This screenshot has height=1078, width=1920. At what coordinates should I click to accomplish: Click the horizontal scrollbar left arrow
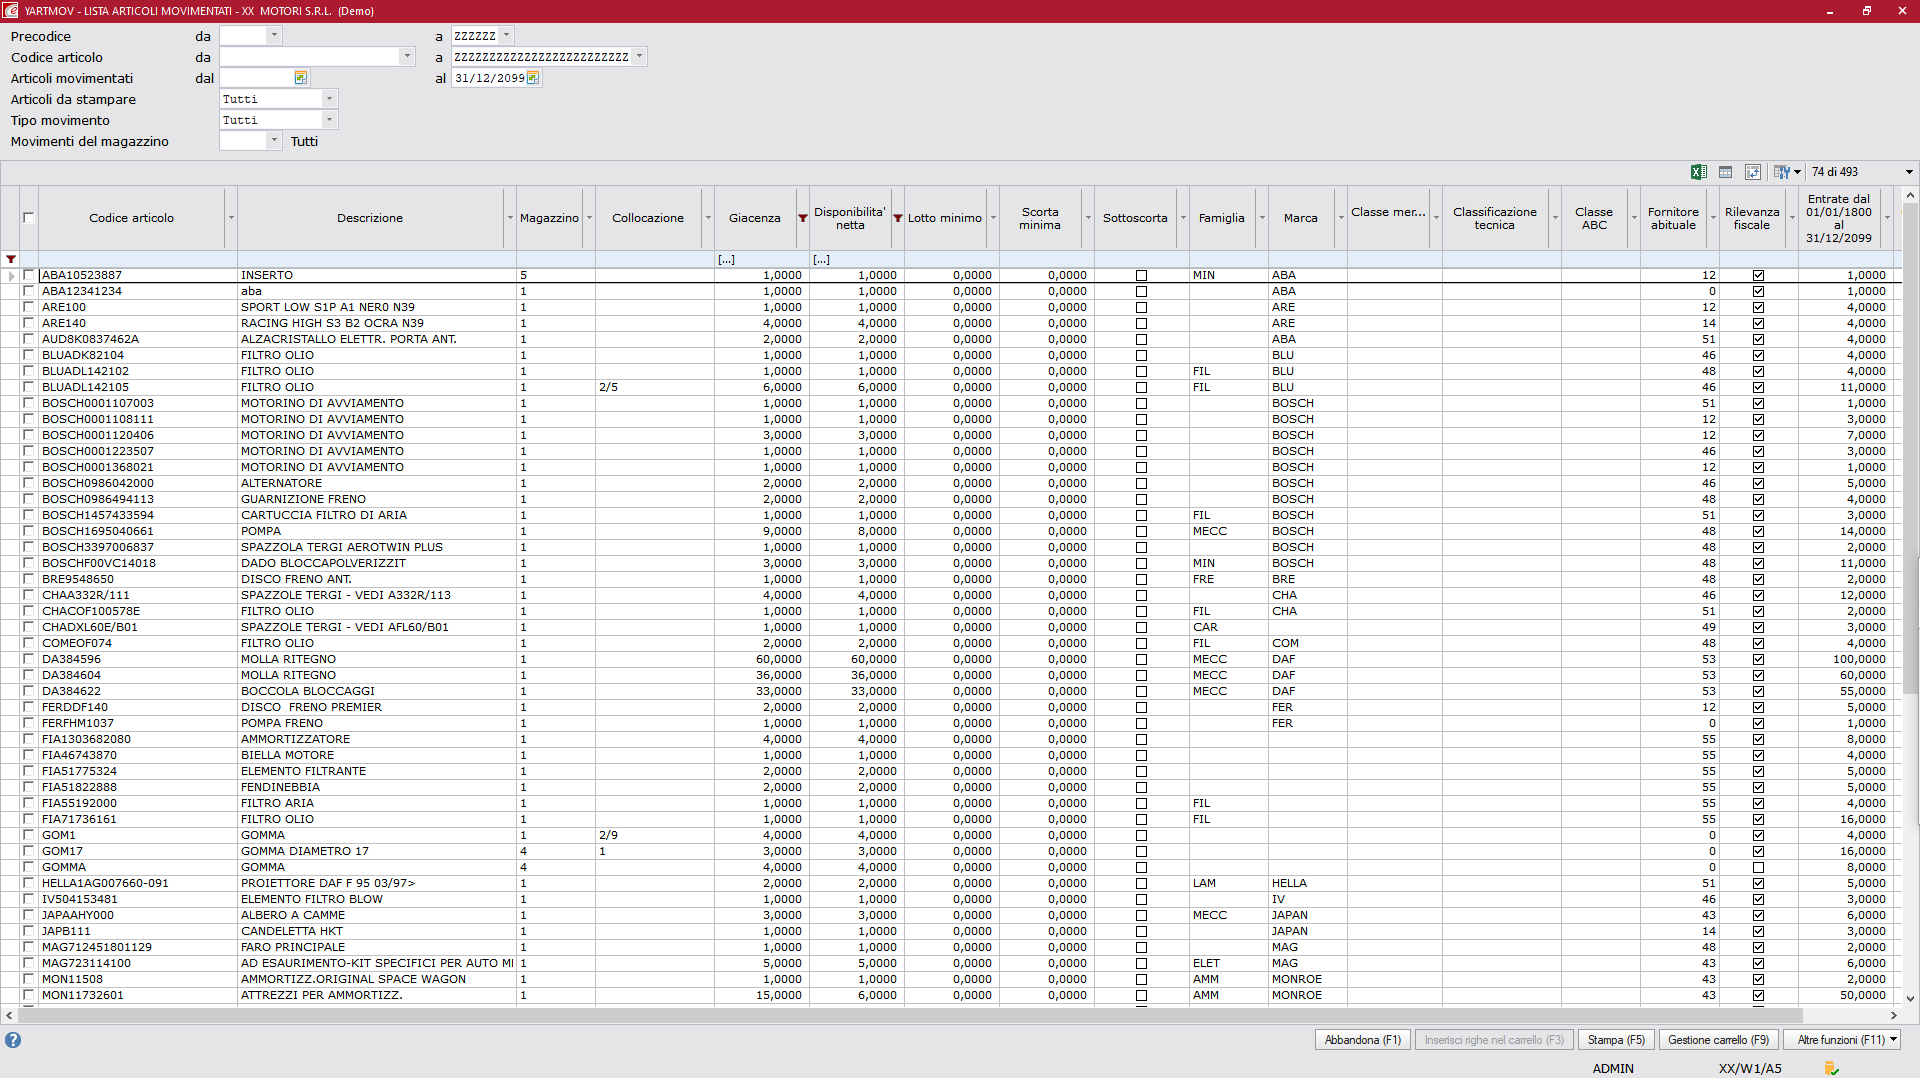point(9,1015)
